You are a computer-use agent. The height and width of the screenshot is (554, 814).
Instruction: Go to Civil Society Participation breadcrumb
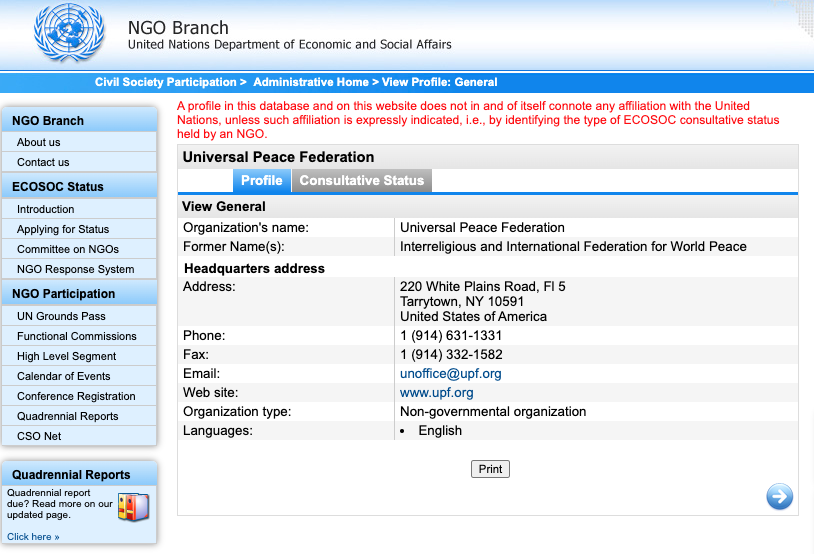tap(165, 82)
